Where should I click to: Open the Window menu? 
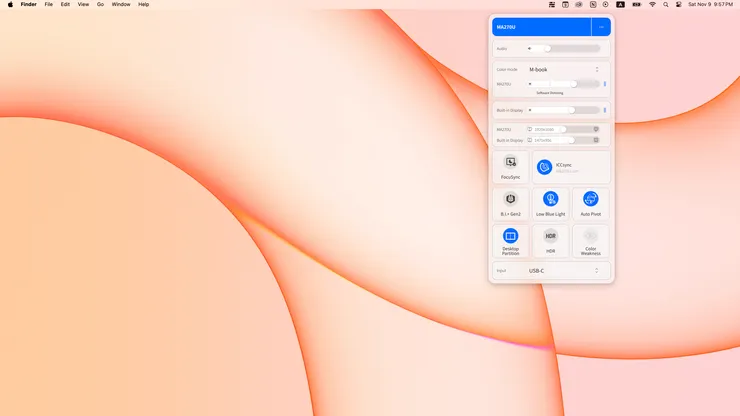121,4
